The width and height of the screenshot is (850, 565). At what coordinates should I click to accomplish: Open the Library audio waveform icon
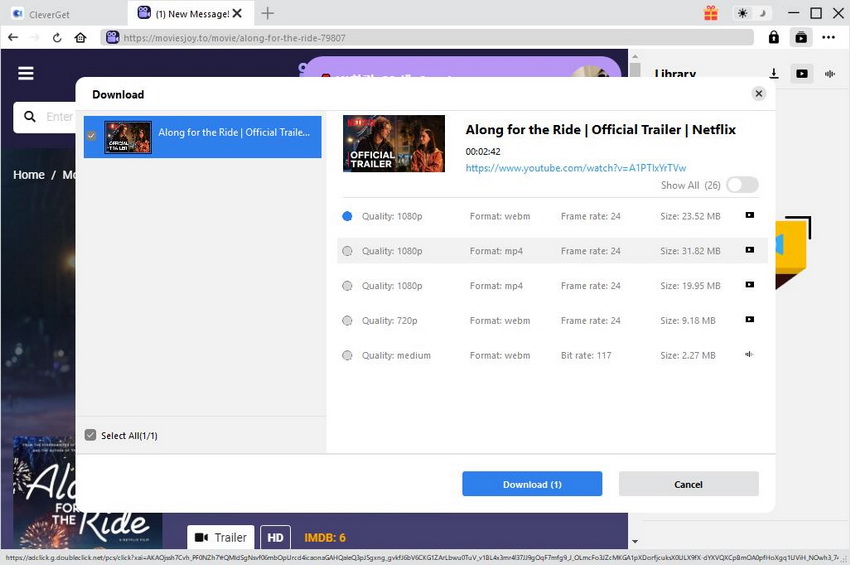[830, 74]
